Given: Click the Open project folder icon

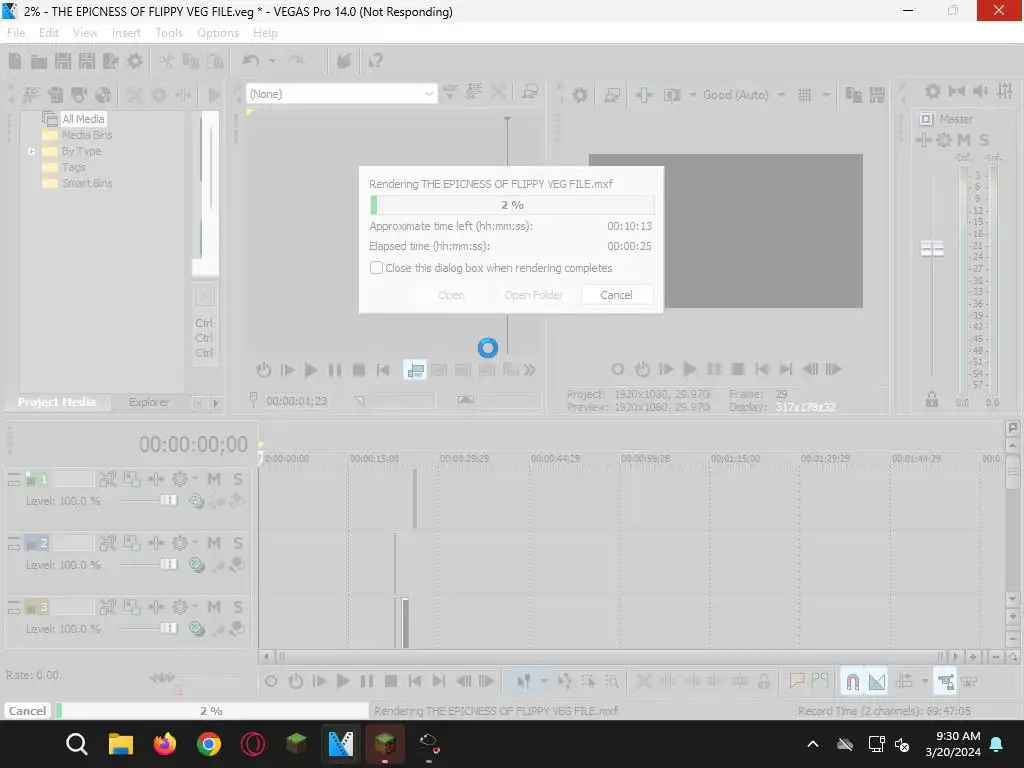Looking at the screenshot, I should point(39,61).
